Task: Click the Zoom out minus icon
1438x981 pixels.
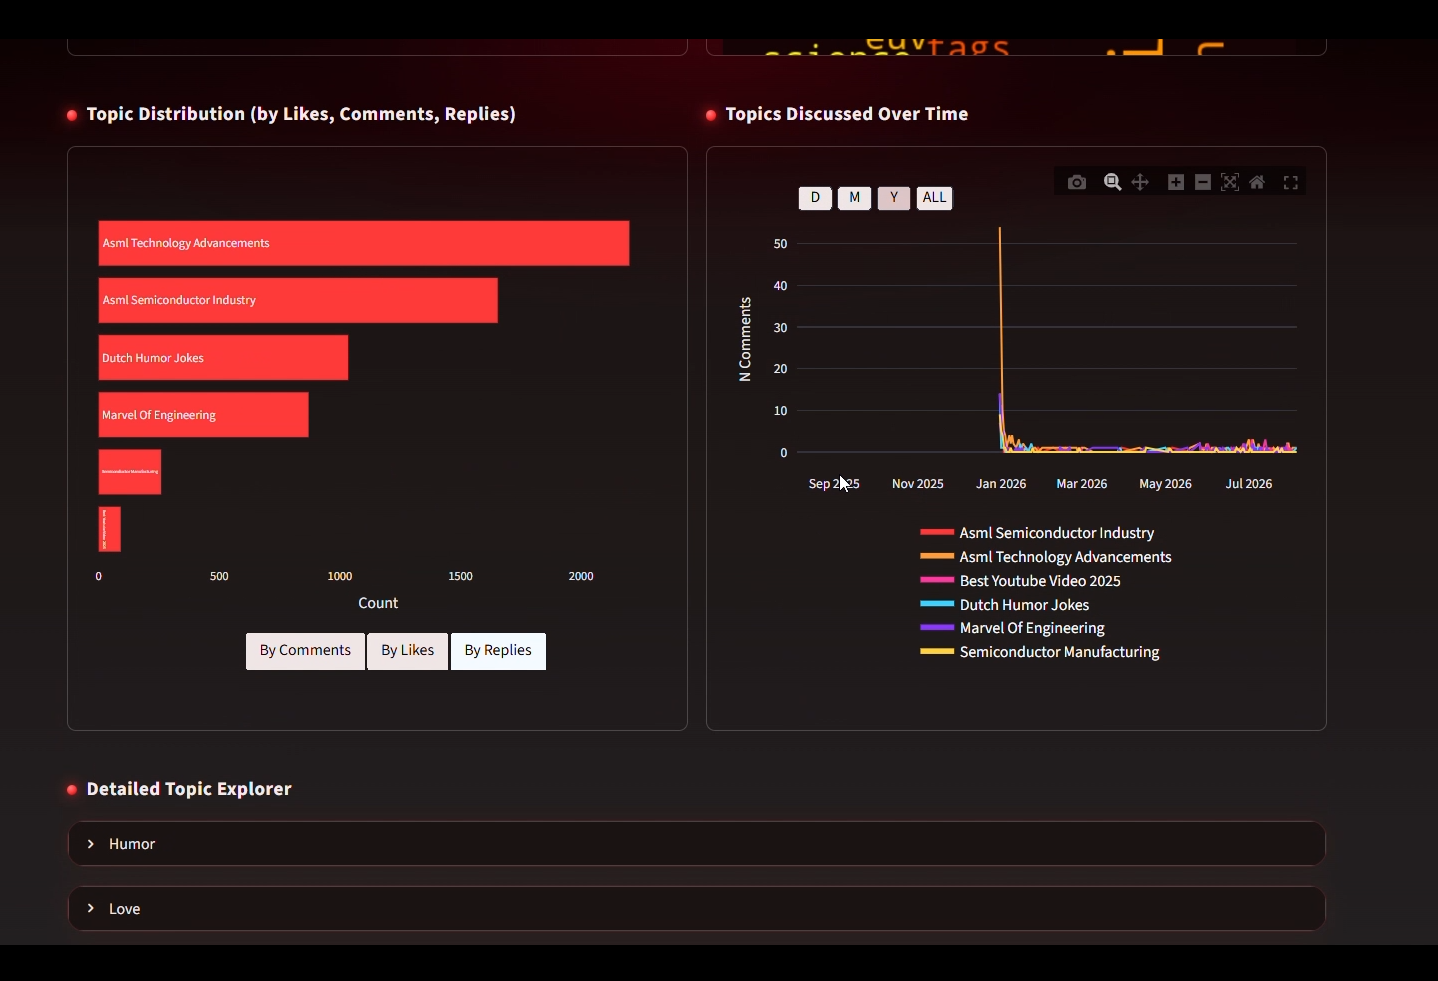Action: tap(1204, 182)
